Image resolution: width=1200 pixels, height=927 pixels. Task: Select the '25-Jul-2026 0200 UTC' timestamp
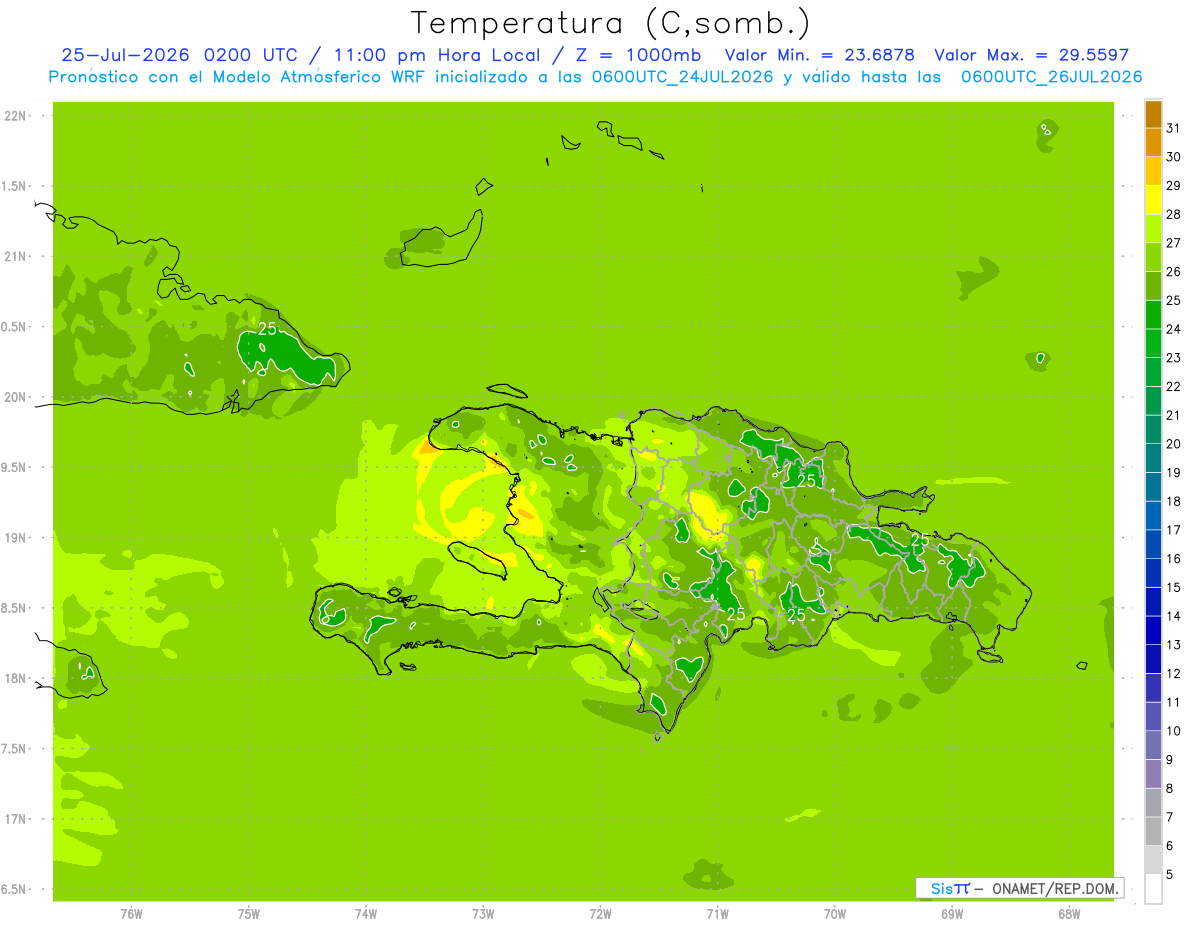[x=179, y=55]
